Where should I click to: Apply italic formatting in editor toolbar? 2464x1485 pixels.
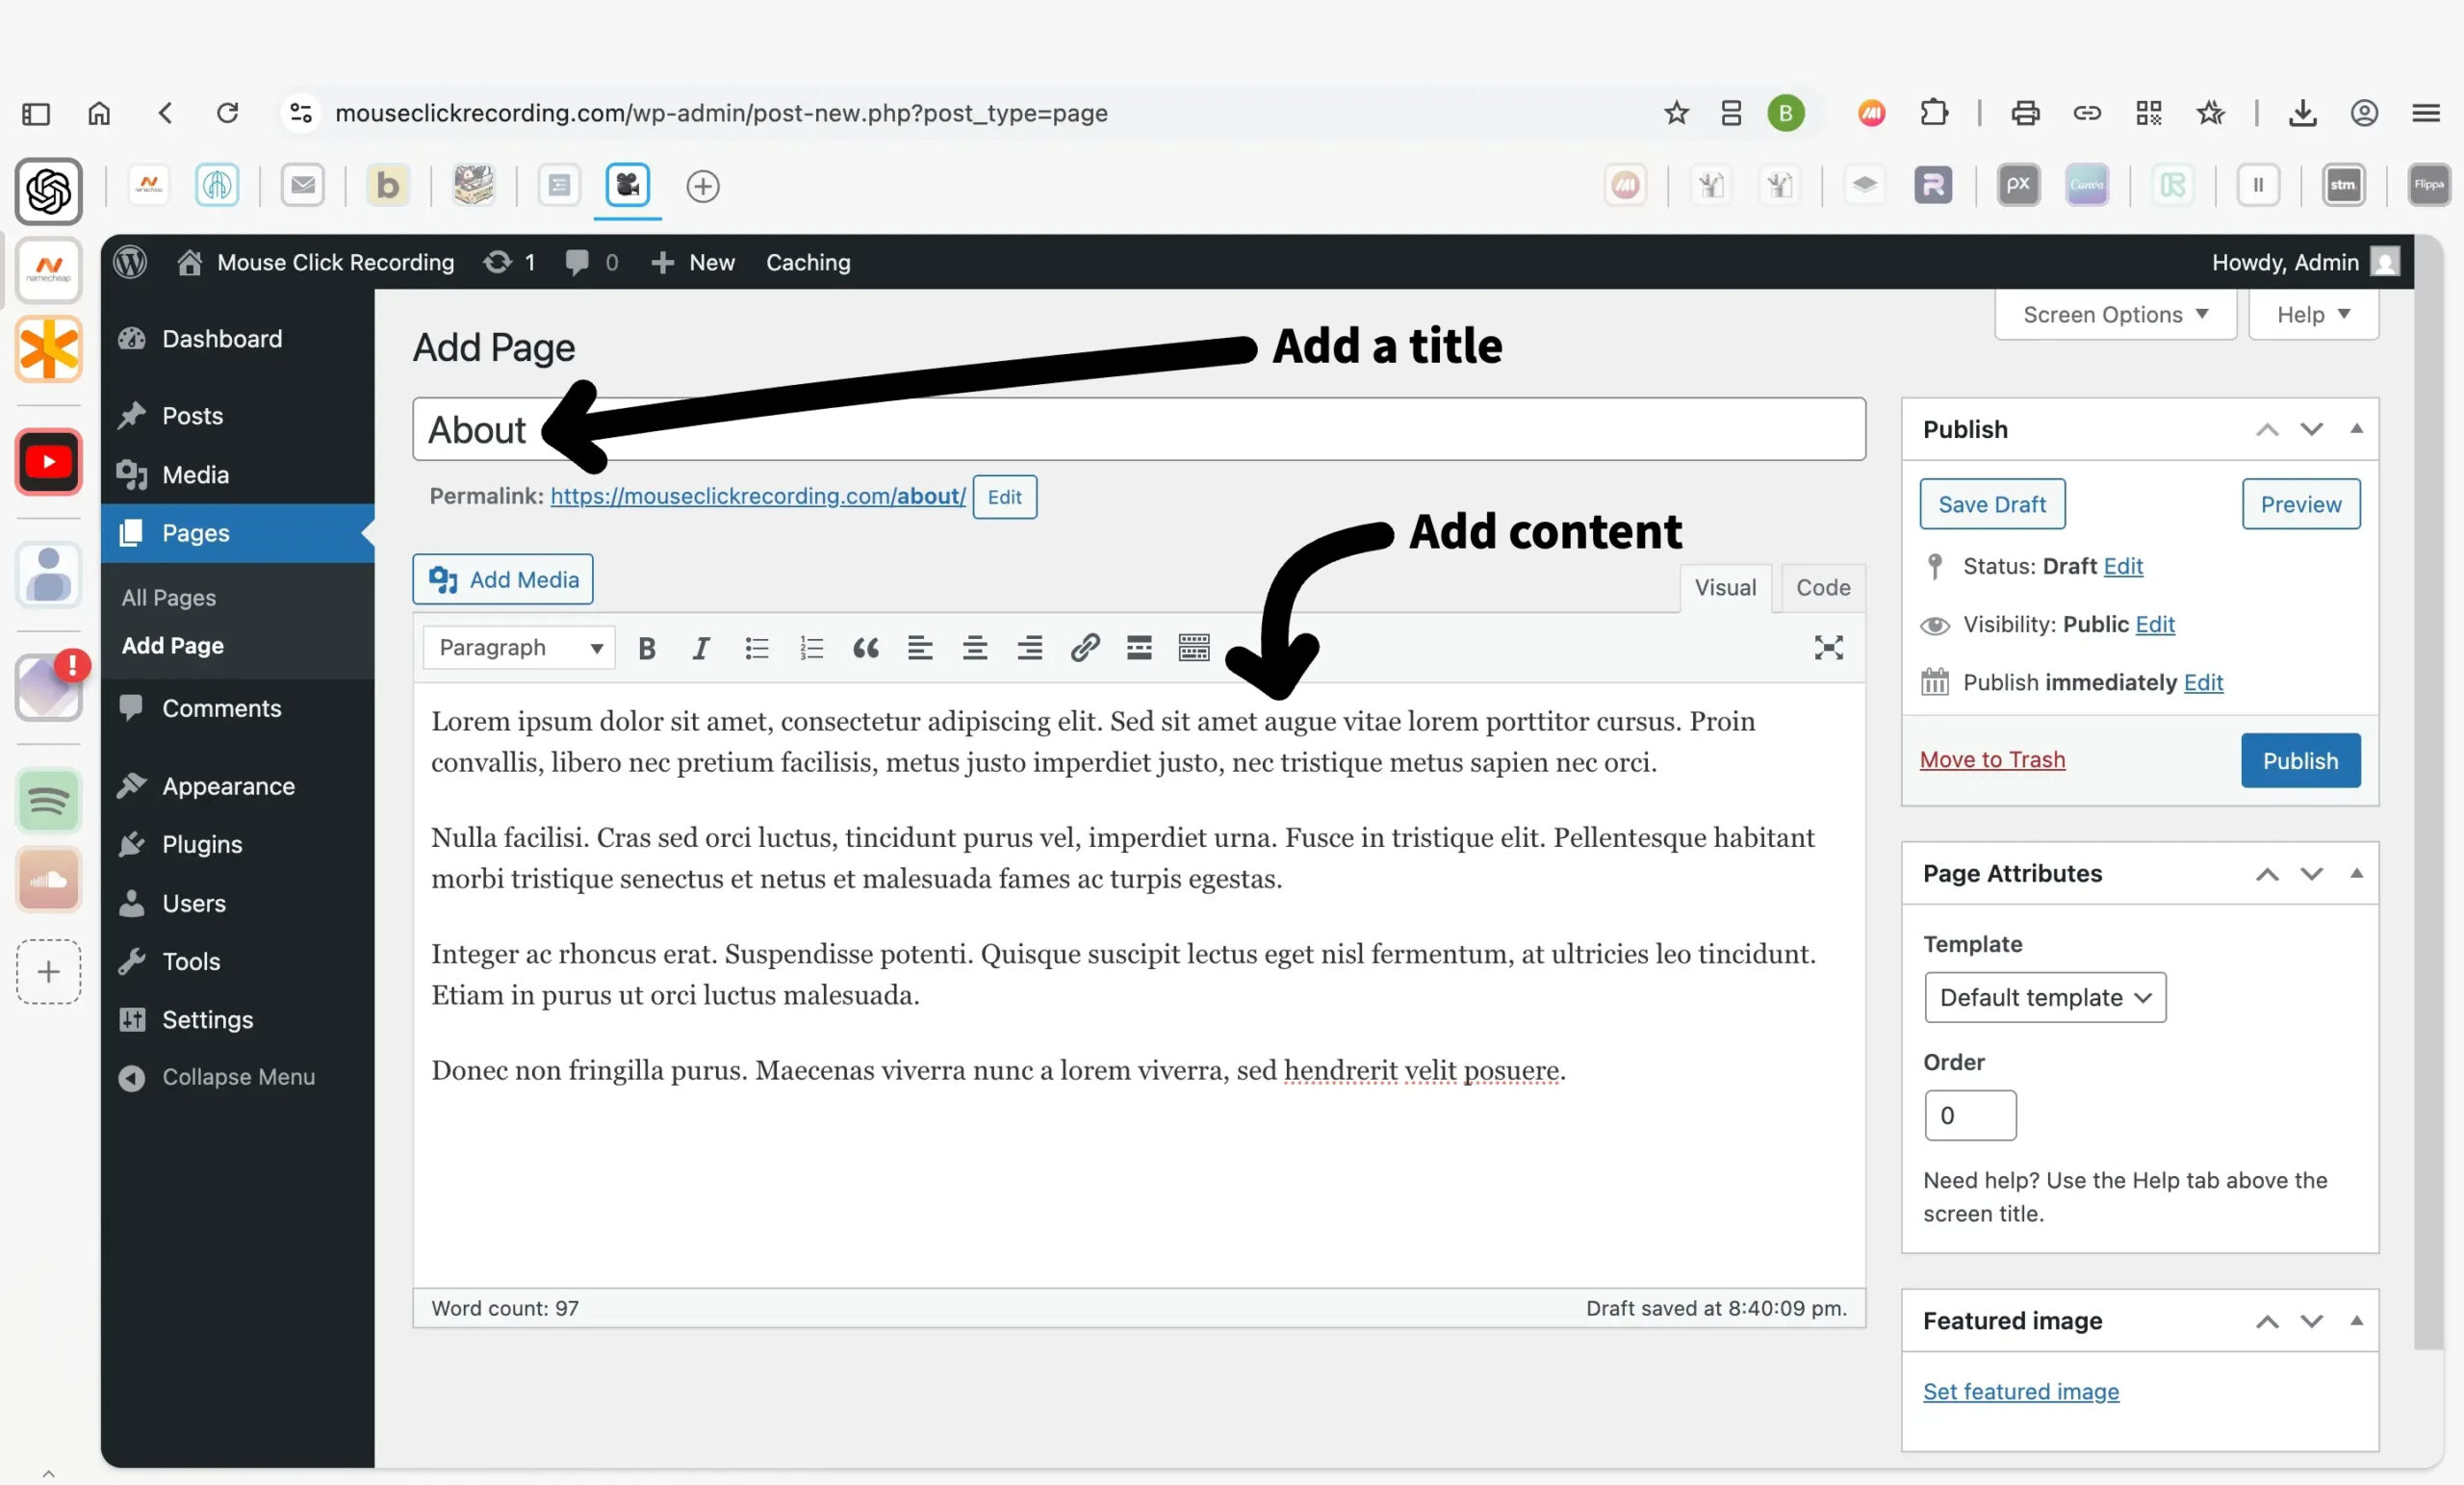[x=700, y=648]
